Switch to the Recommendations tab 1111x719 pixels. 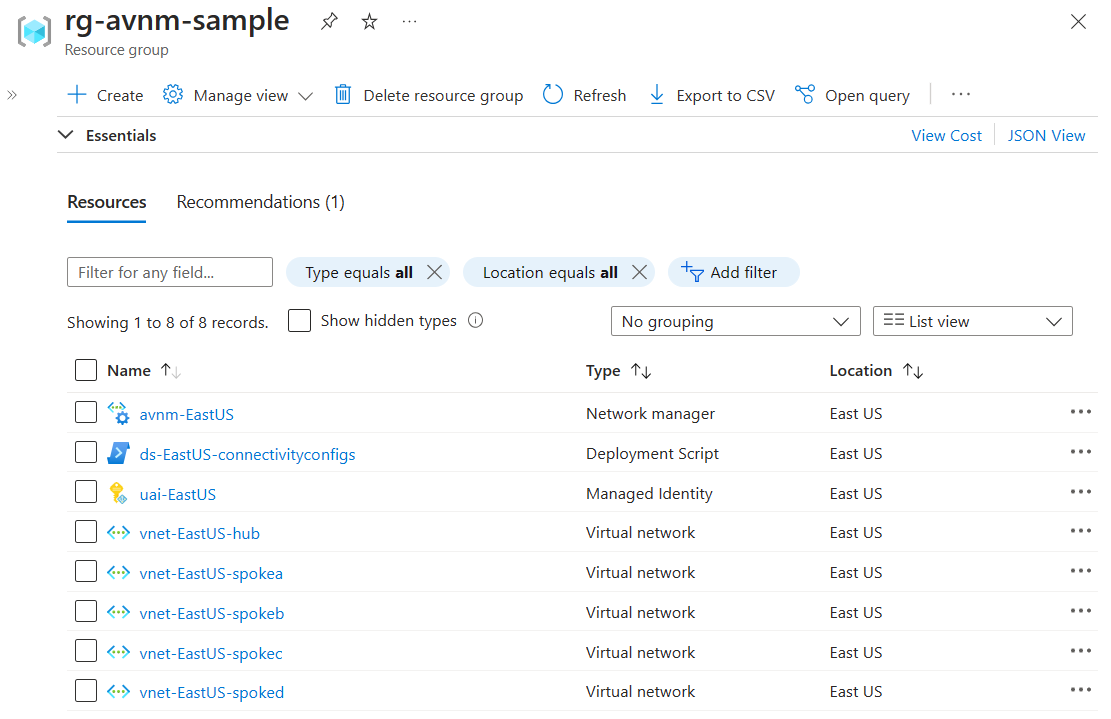click(260, 201)
